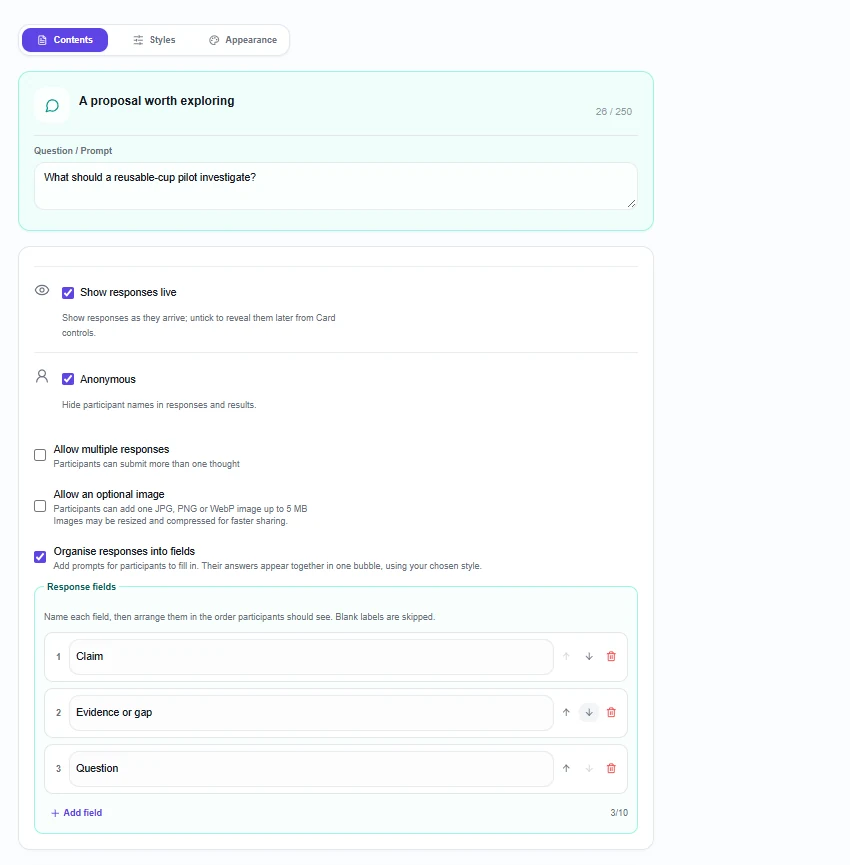The image size is (850, 865).
Task: Enable Allow an optional image checkbox
Action: pyautogui.click(x=40, y=506)
